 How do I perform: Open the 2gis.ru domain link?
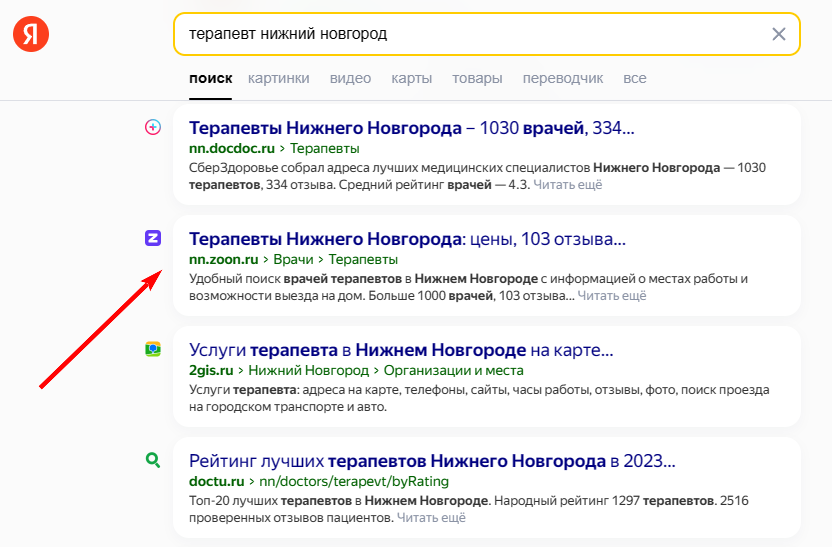click(x=211, y=370)
